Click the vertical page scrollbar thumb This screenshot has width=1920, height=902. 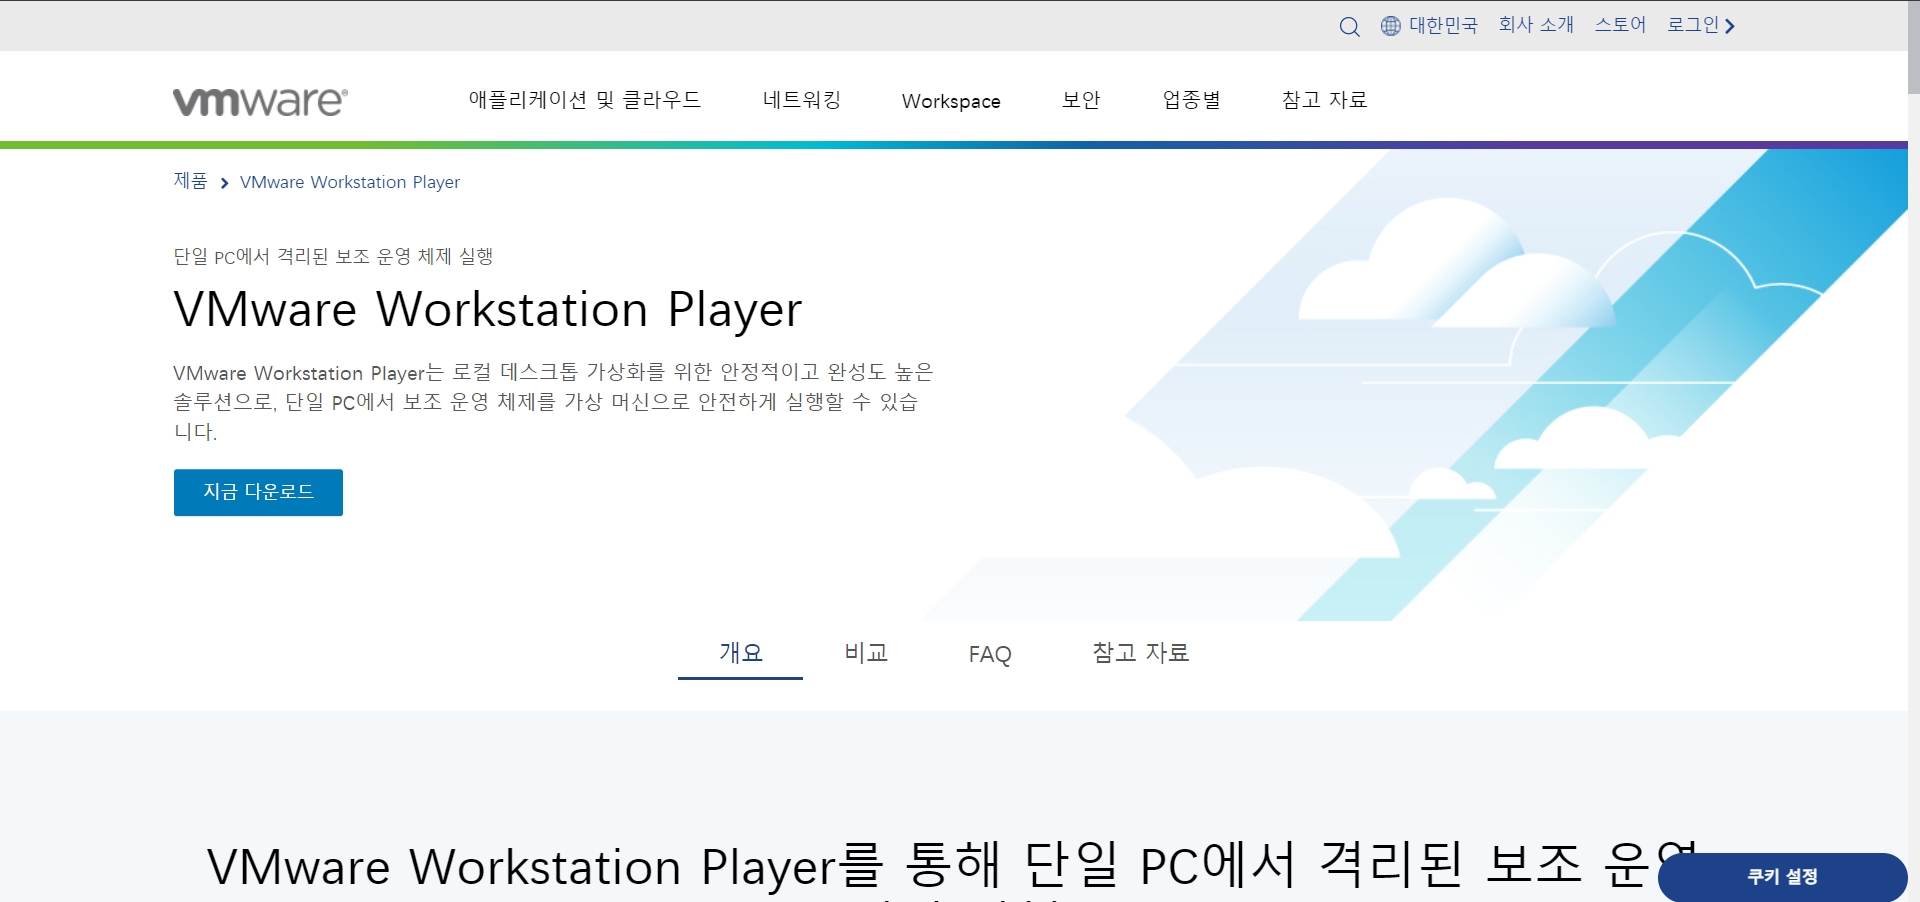(1913, 50)
